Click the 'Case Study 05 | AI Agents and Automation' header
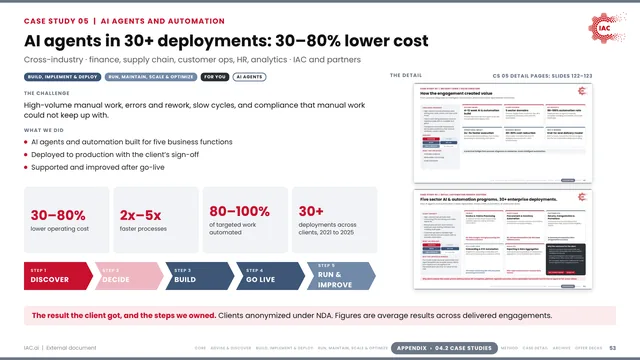 pyautogui.click(x=124, y=21)
